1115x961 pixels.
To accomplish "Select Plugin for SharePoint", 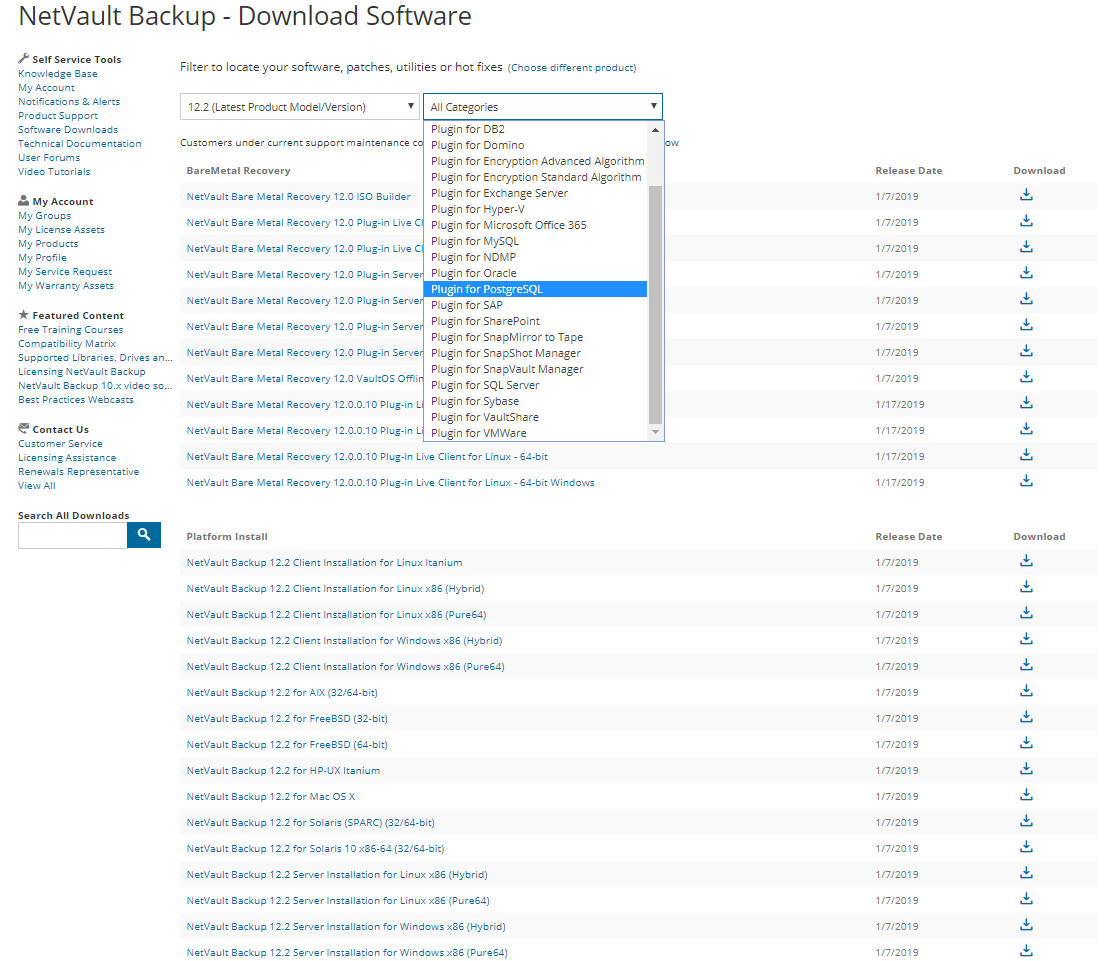I will point(535,322).
